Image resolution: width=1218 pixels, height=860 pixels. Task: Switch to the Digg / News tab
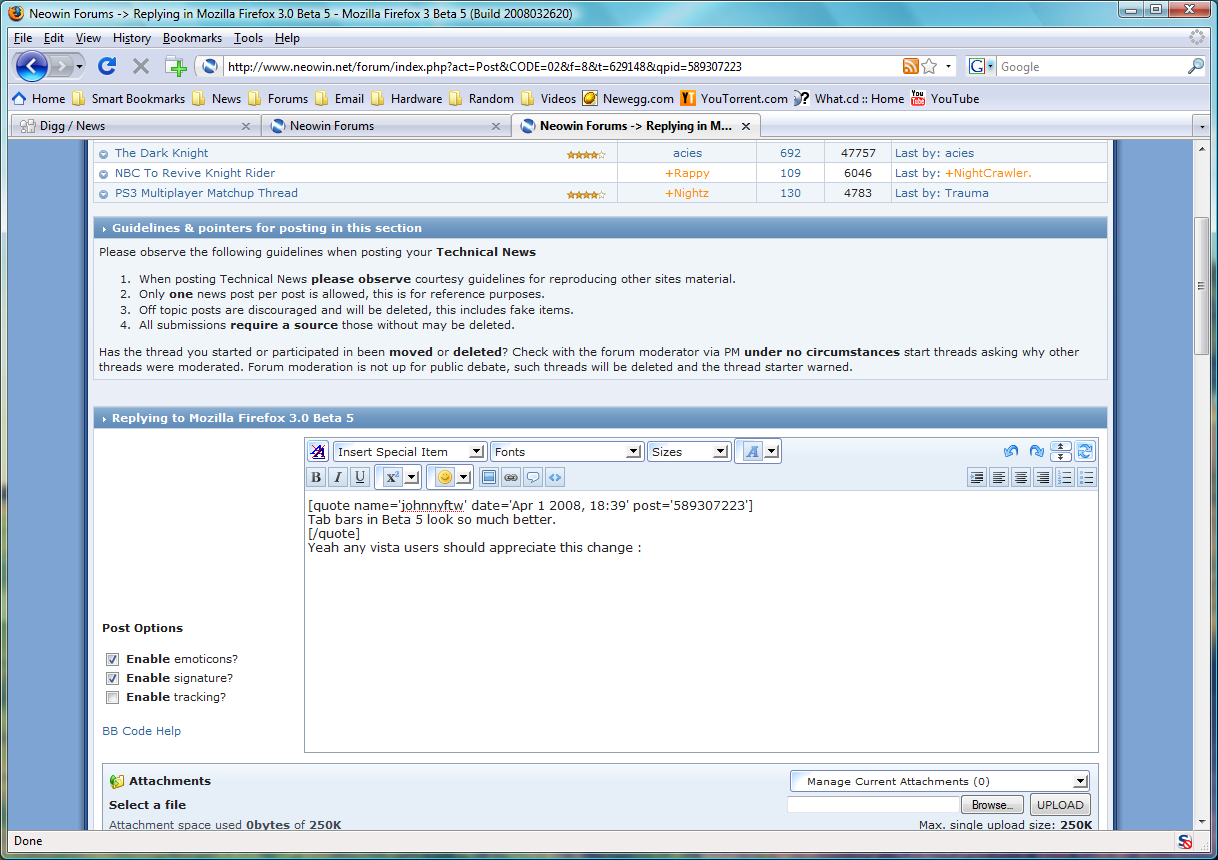tap(135, 126)
